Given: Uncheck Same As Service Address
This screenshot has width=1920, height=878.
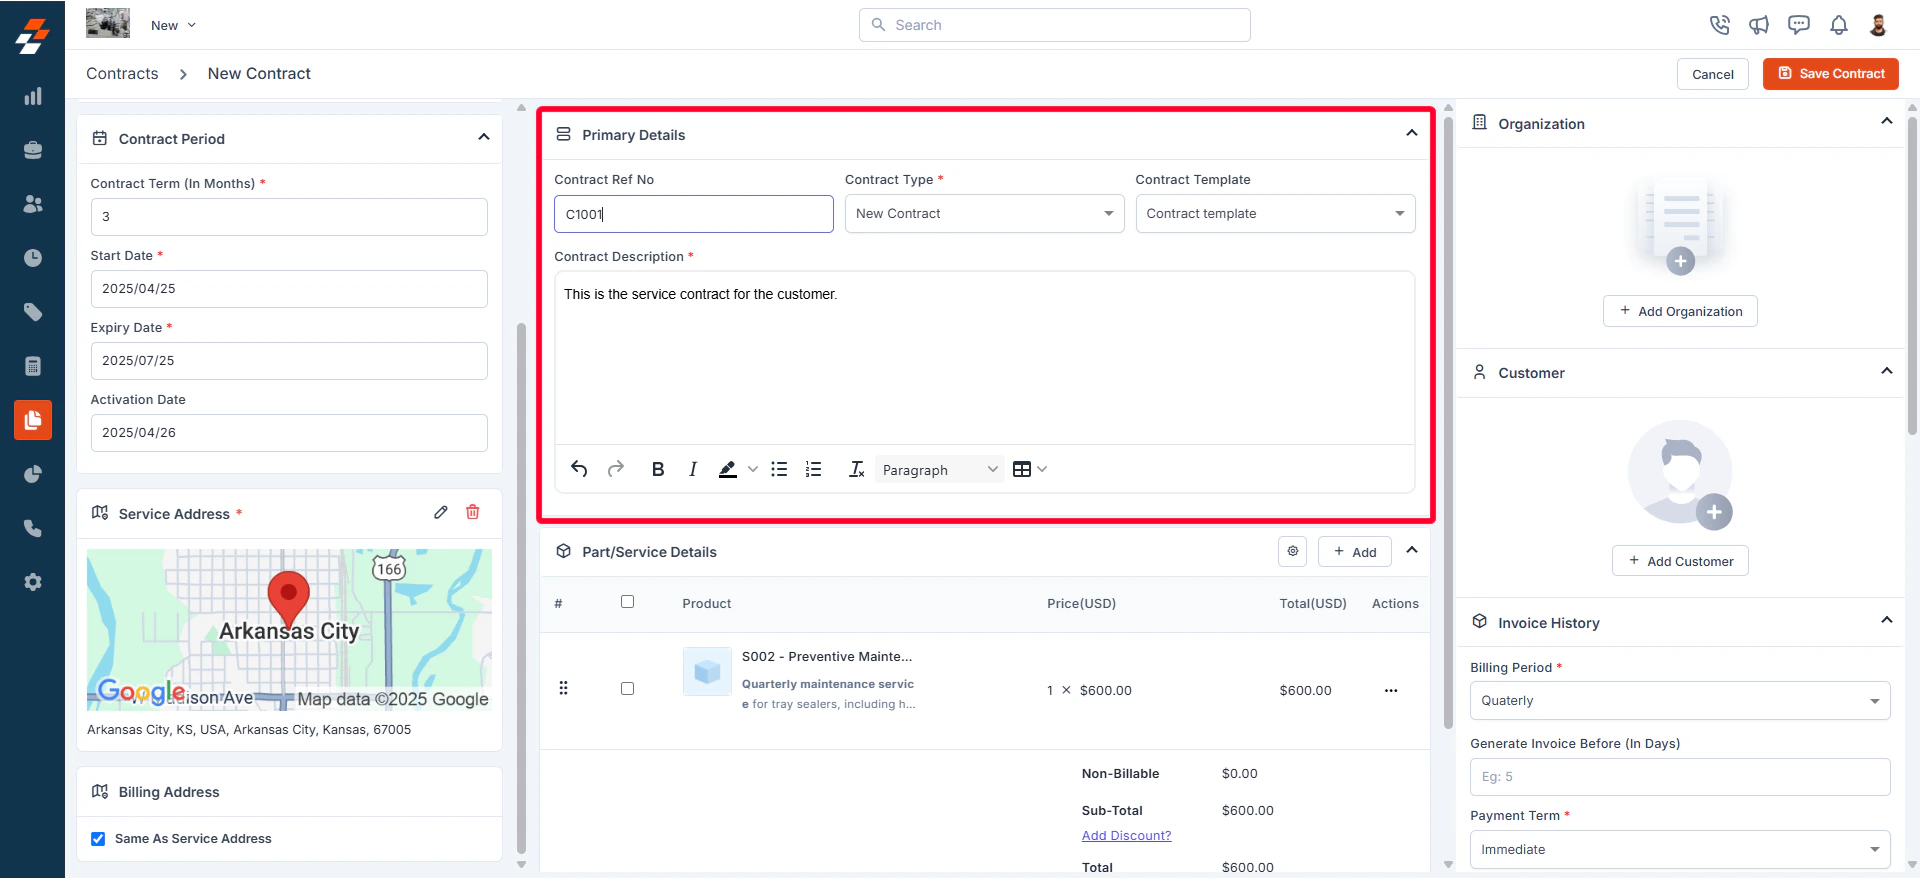Looking at the screenshot, I should [x=98, y=839].
